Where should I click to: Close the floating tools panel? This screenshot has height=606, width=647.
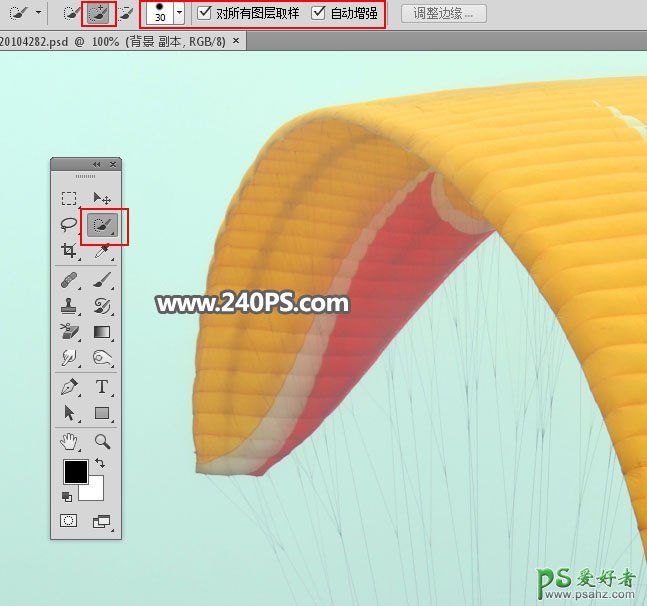pyautogui.click(x=113, y=164)
